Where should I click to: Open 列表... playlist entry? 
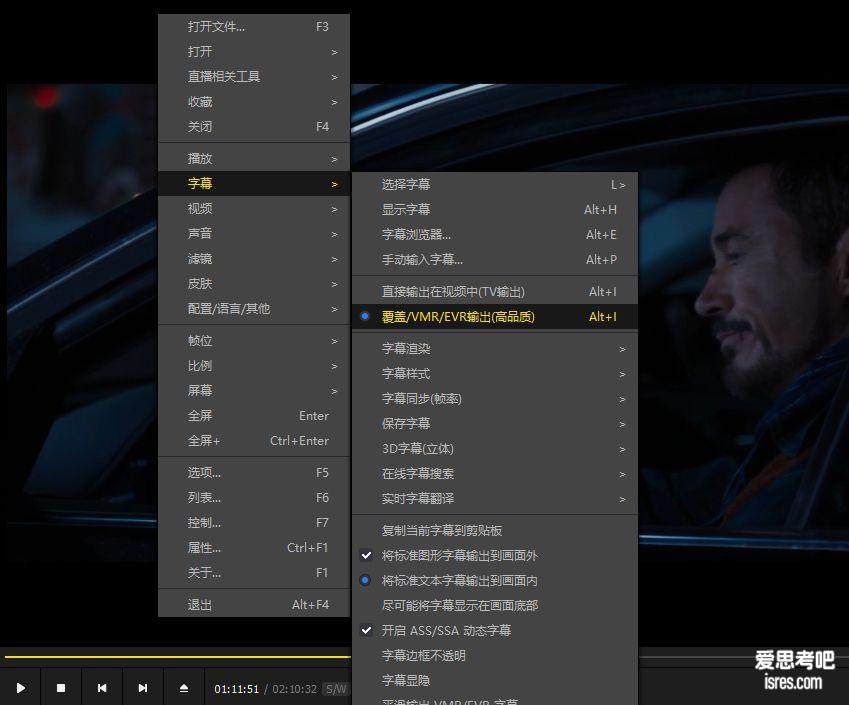[253, 498]
